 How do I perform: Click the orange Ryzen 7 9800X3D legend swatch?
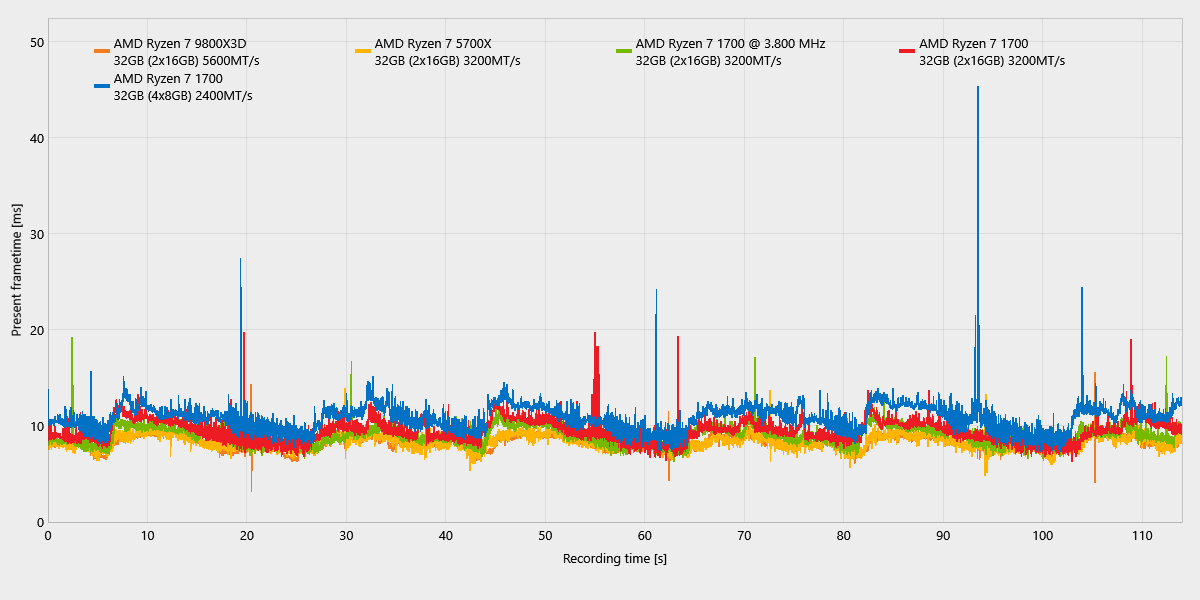102,51
